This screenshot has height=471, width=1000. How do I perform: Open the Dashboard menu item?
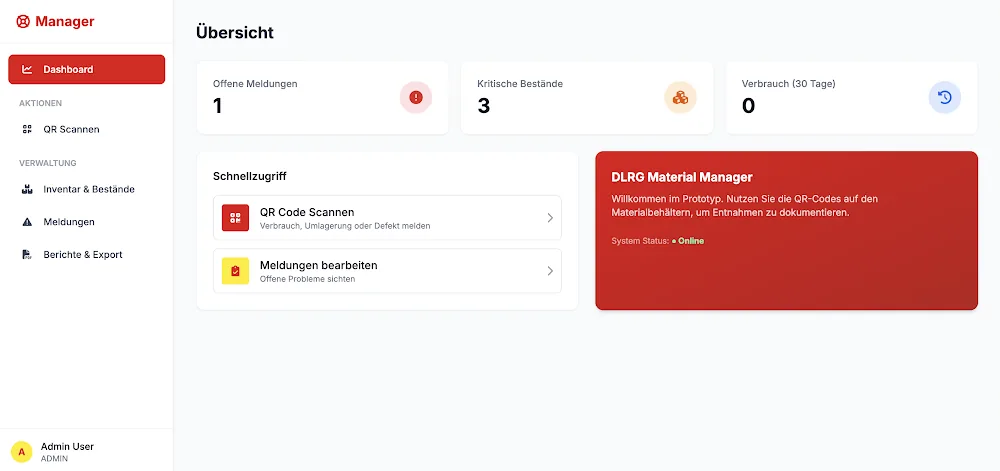(x=87, y=69)
